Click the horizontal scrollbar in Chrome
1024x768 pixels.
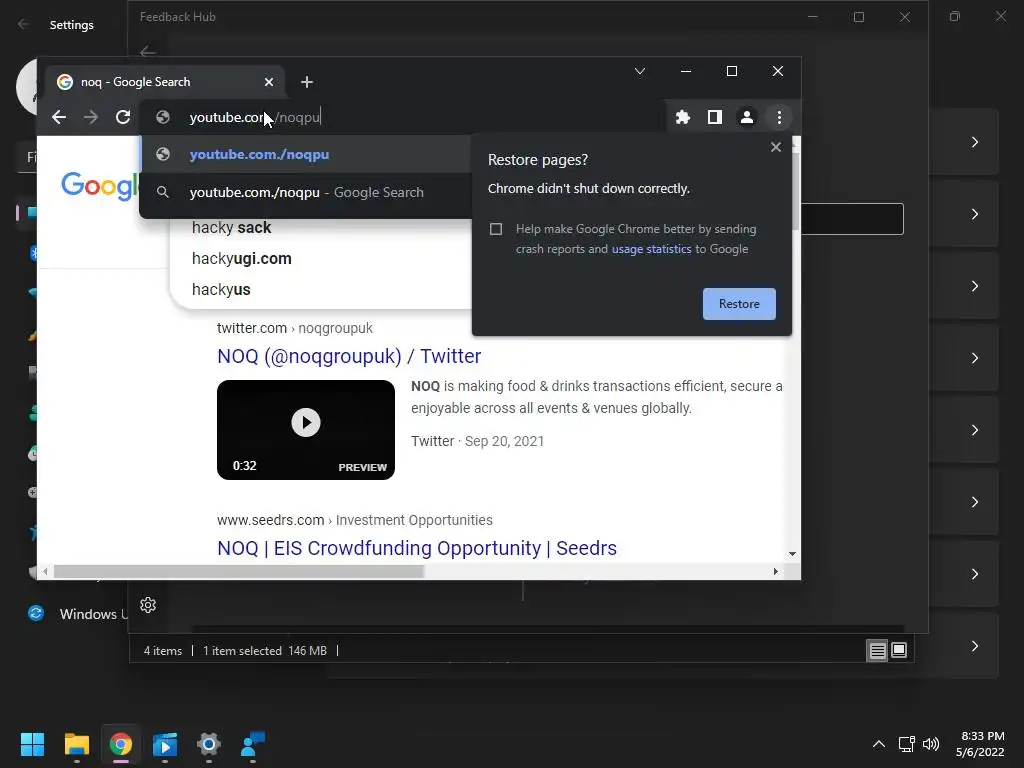point(238,571)
